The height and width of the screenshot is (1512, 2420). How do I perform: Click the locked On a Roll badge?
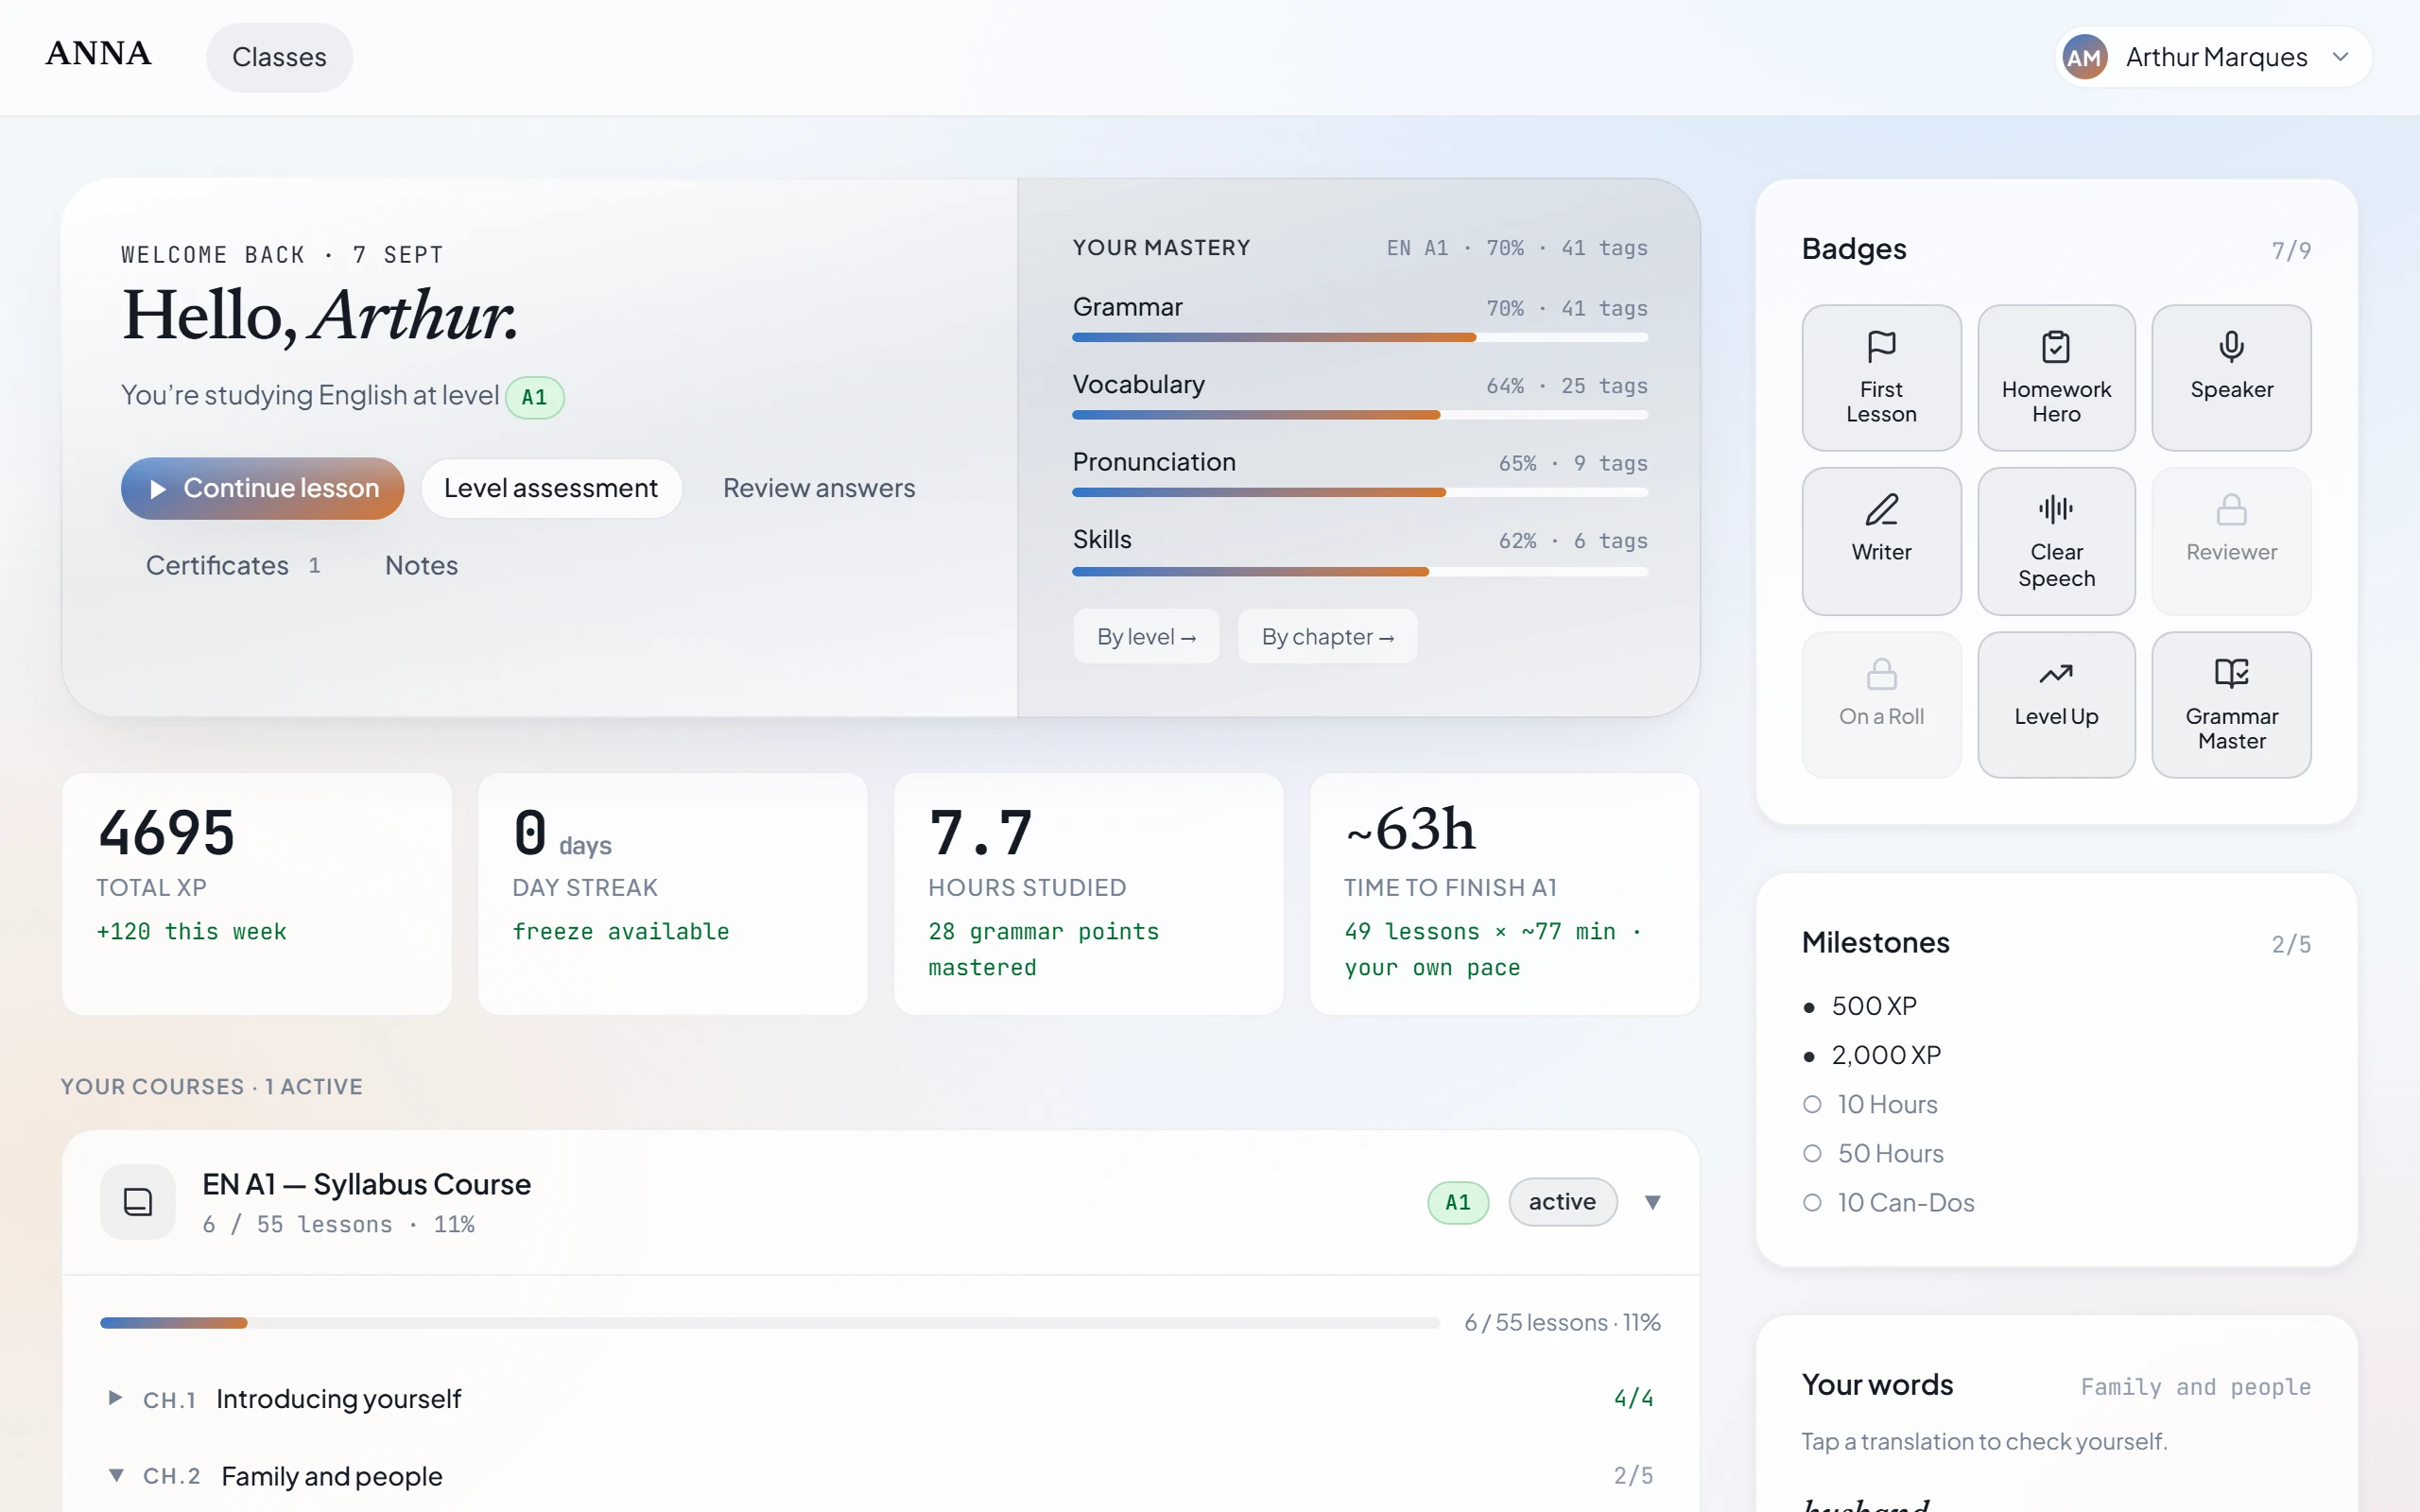[1881, 705]
